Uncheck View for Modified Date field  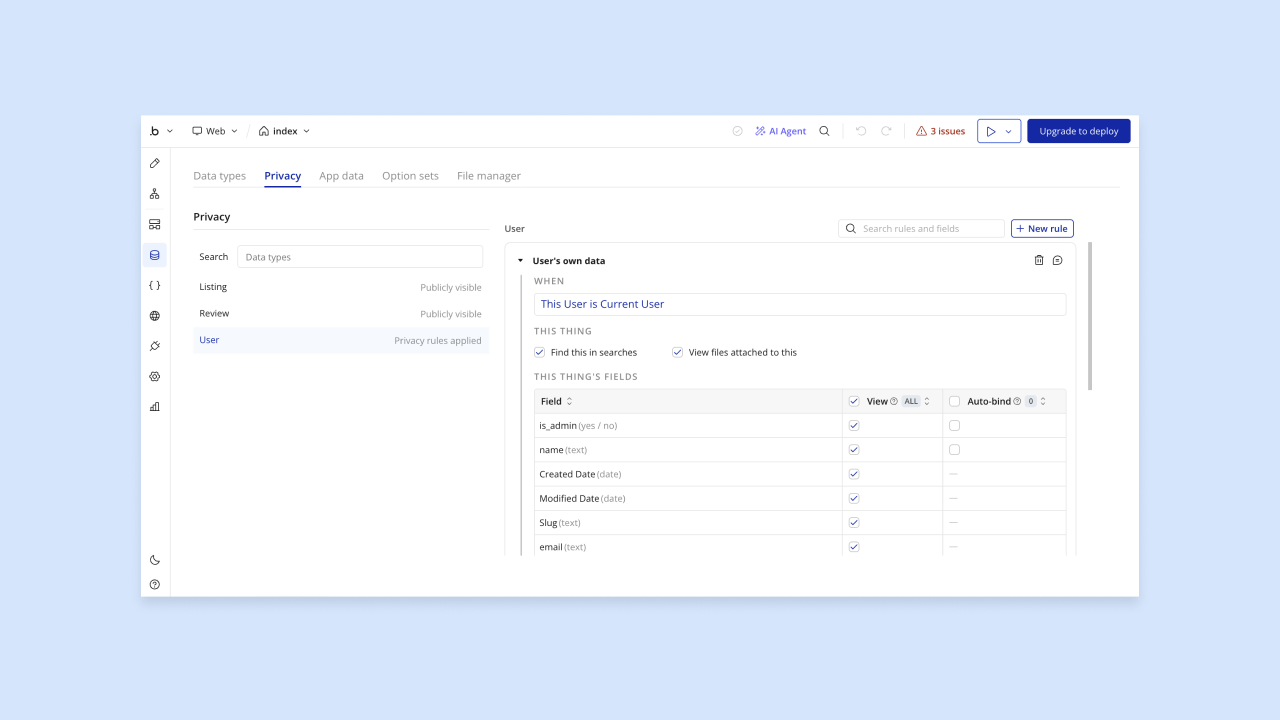[854, 498]
